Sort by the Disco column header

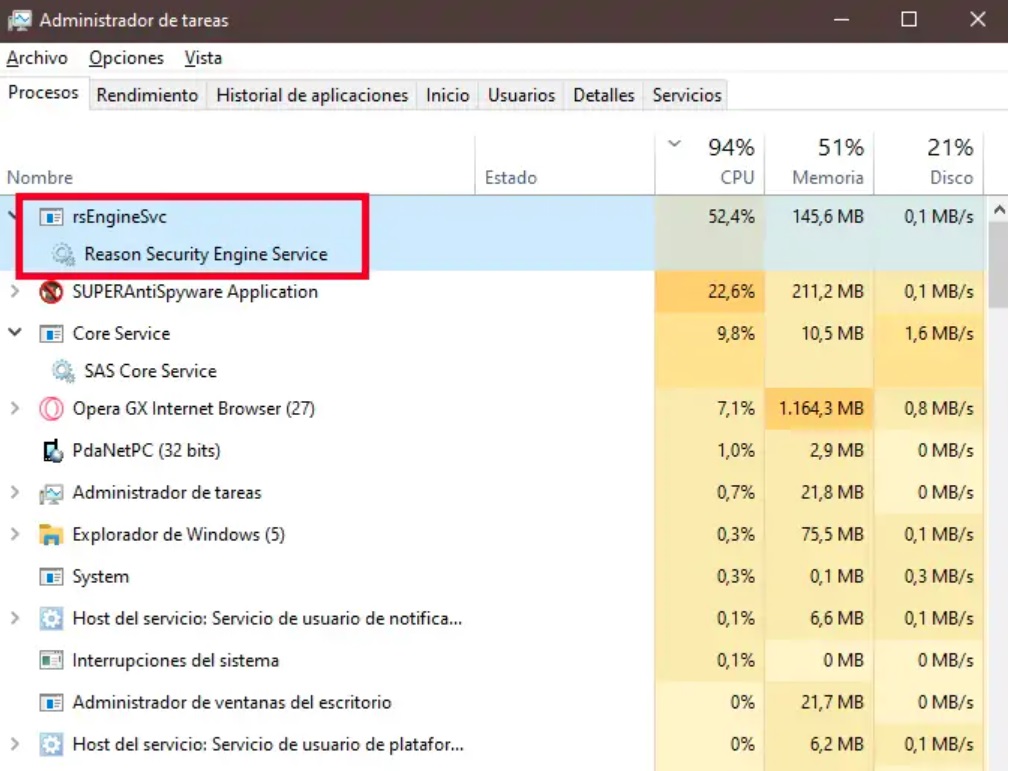pos(929,164)
